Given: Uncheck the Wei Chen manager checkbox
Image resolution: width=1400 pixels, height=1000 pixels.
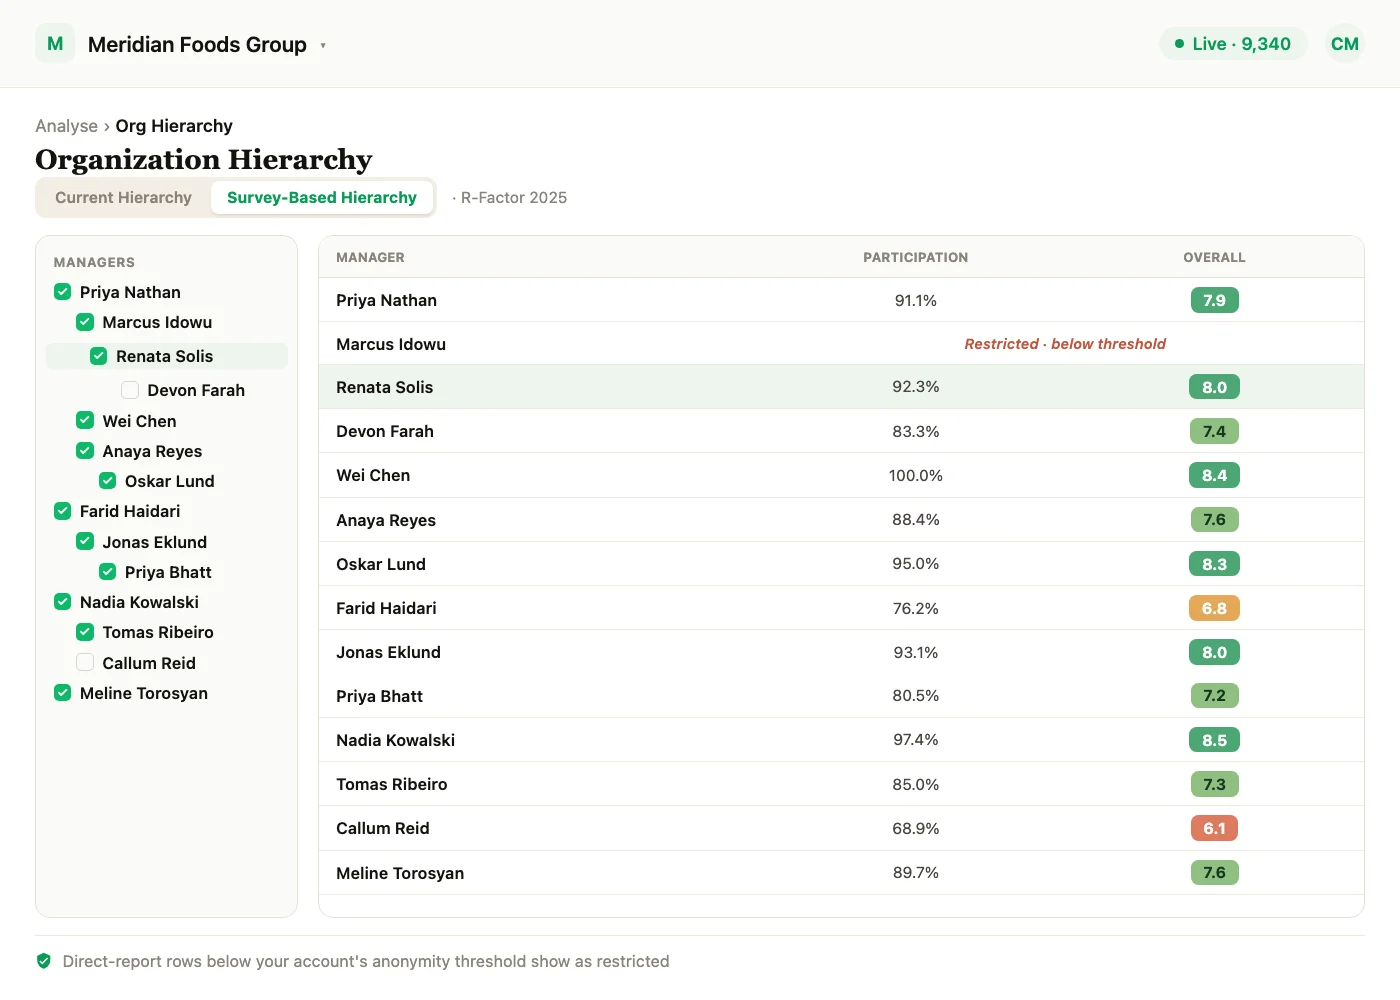Looking at the screenshot, I should [x=85, y=420].
